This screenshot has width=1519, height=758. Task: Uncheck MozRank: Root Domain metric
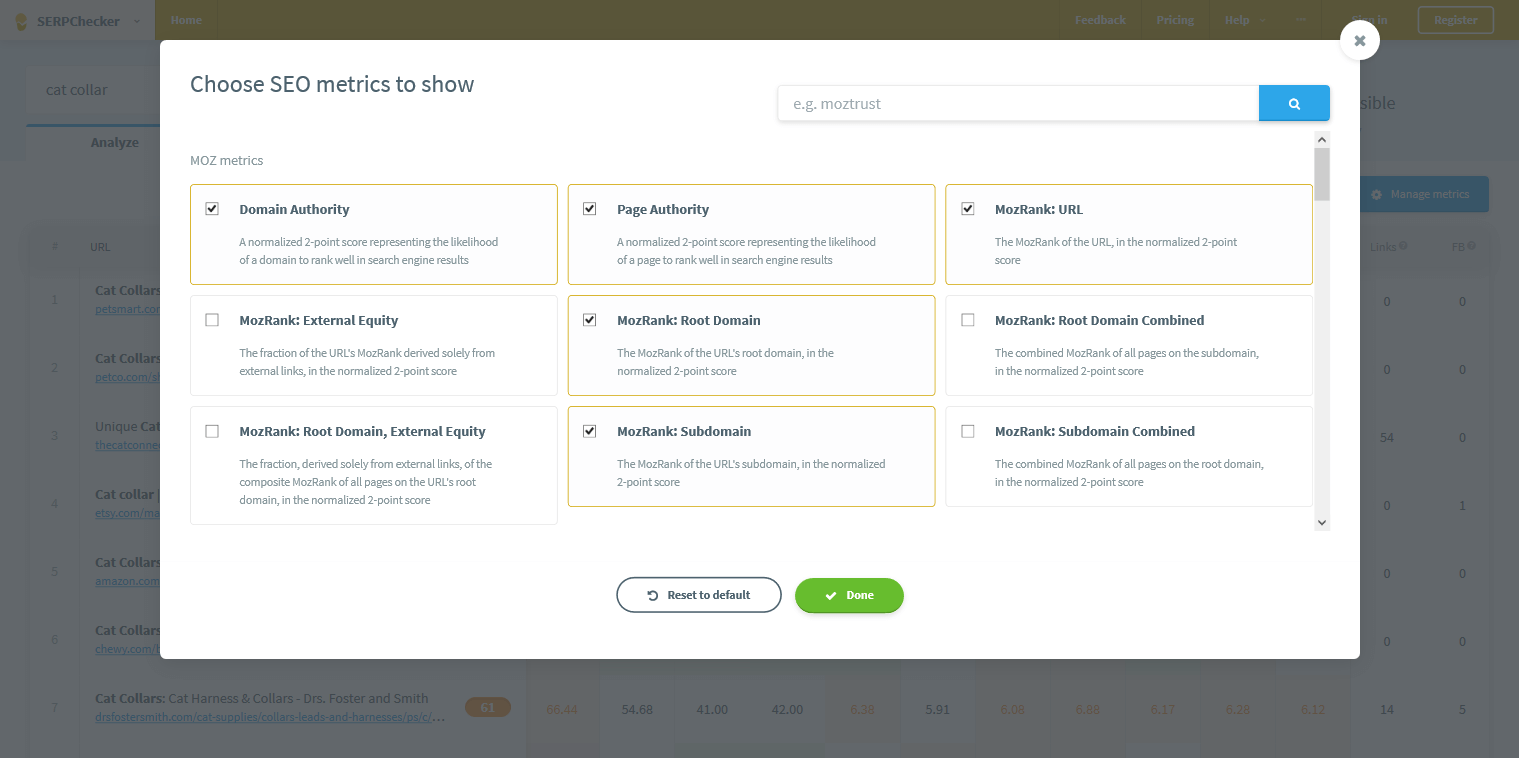click(590, 320)
